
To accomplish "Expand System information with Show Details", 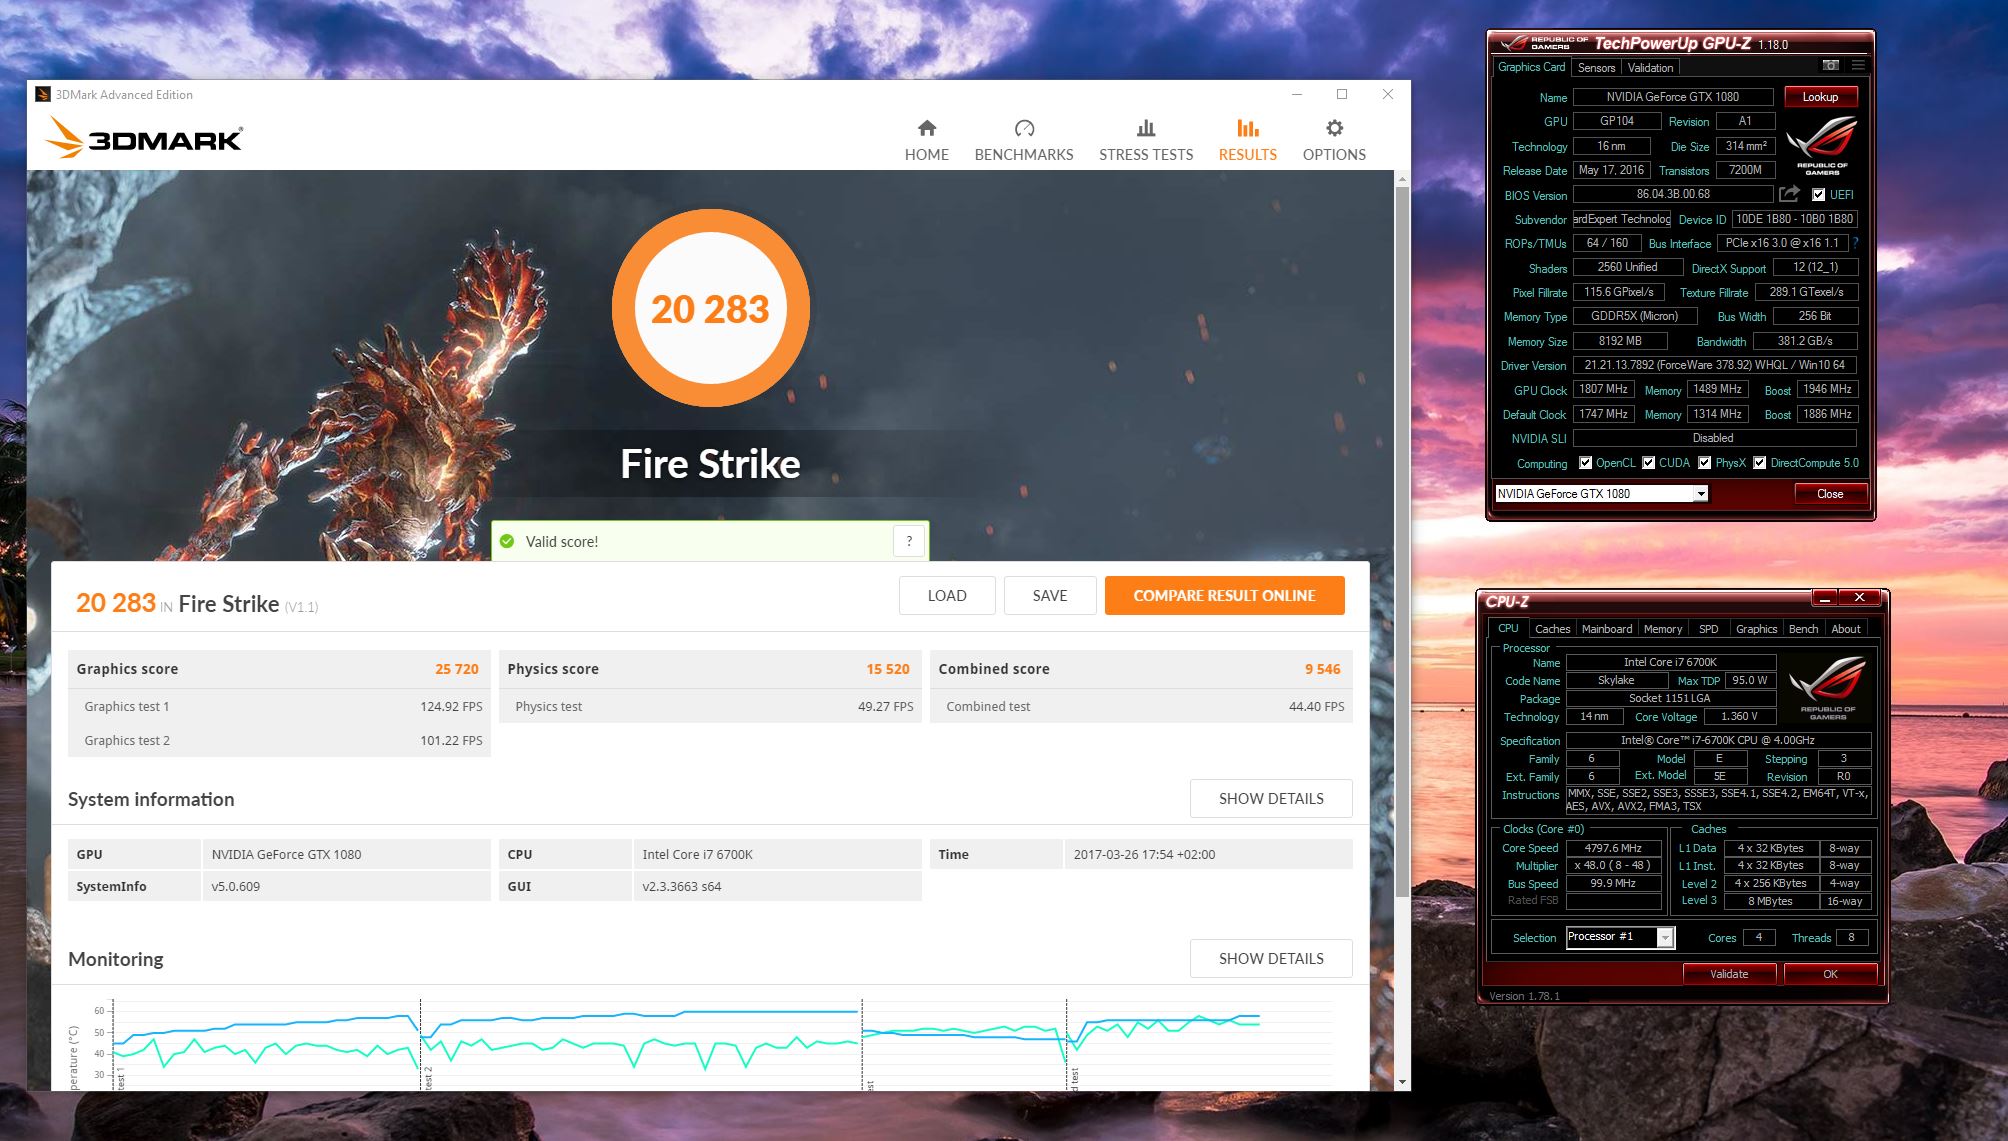I will 1270,798.
